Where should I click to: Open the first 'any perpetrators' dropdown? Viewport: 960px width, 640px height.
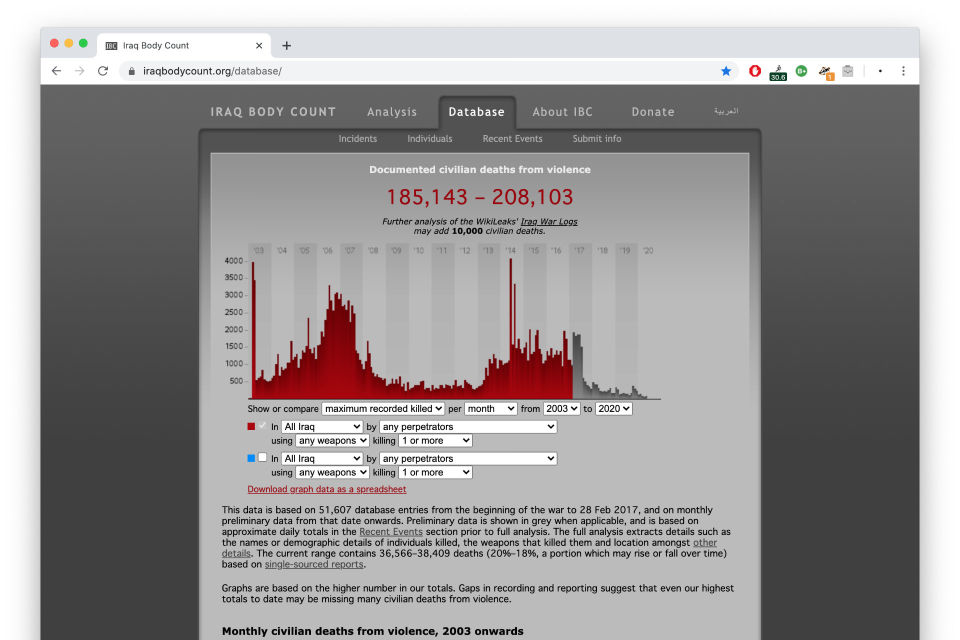coord(467,427)
